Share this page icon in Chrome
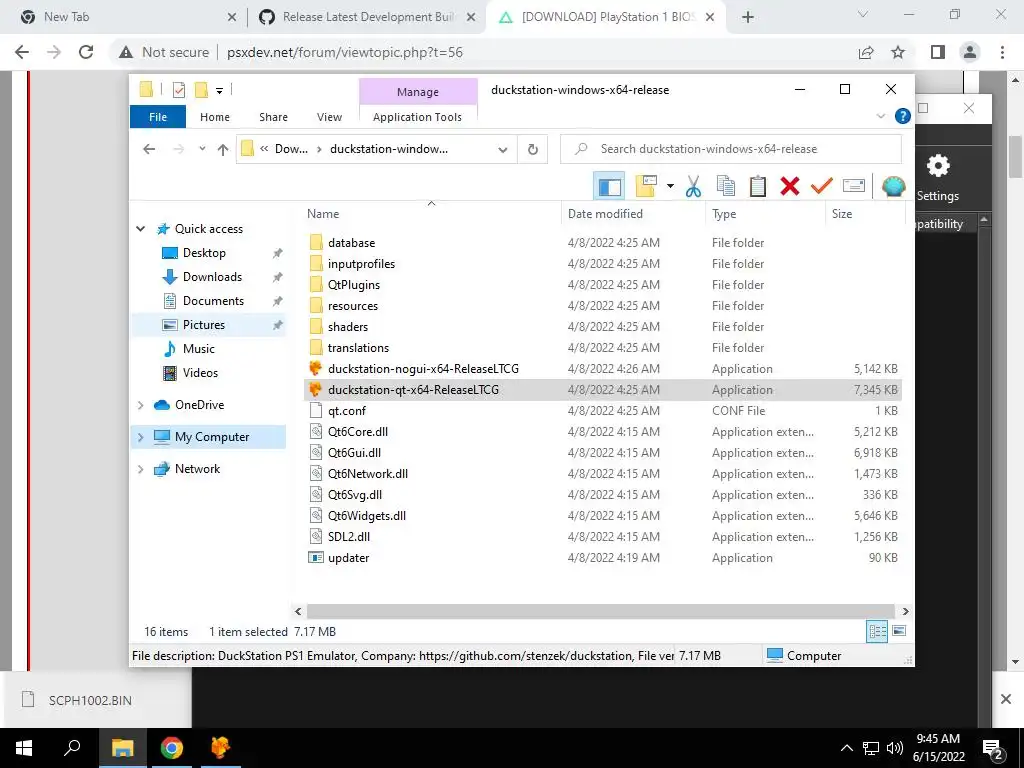This screenshot has height=768, width=1024. pos(866,52)
